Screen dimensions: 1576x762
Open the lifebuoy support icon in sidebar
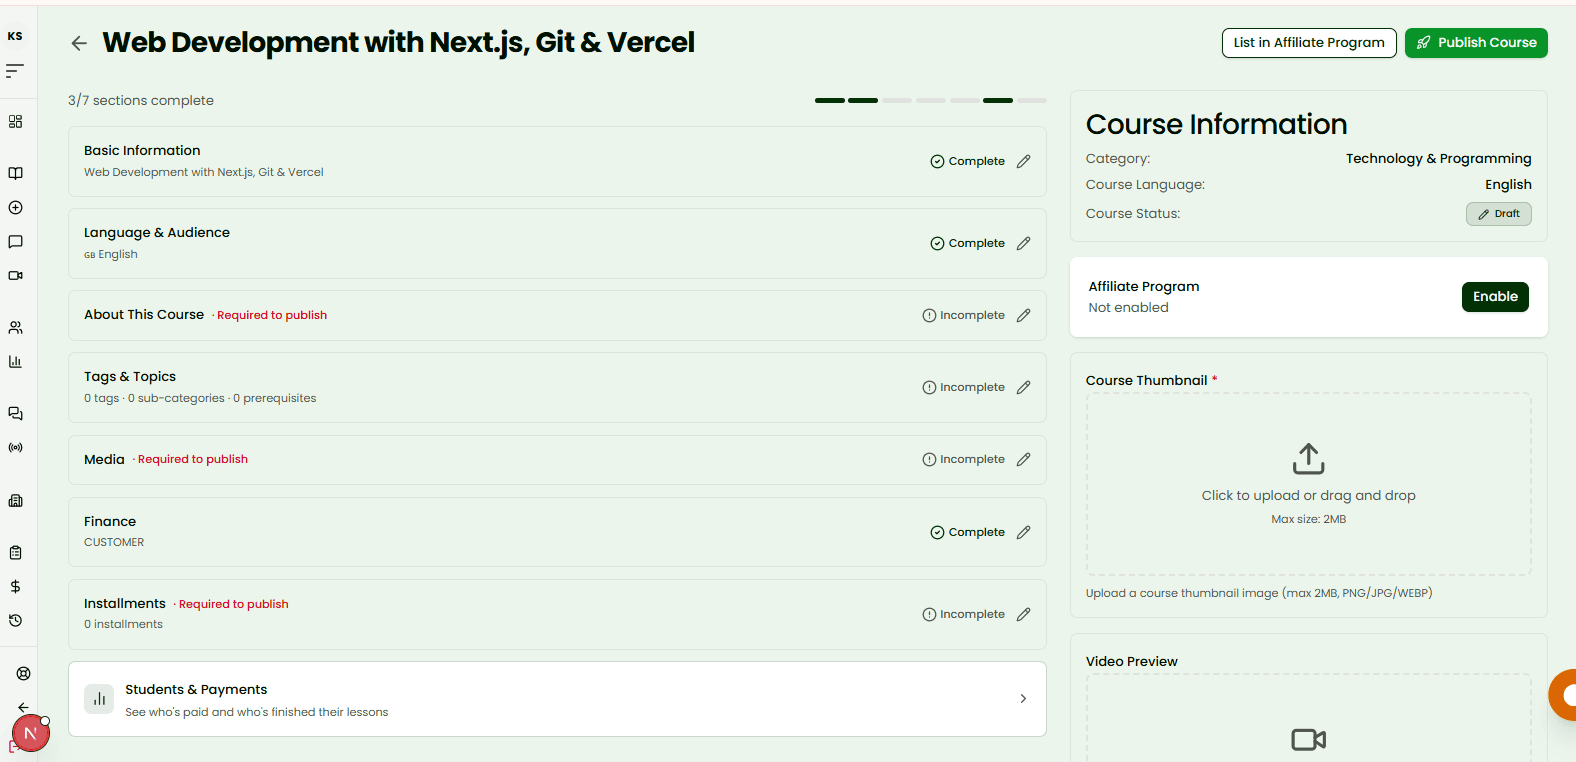pyautogui.click(x=23, y=674)
